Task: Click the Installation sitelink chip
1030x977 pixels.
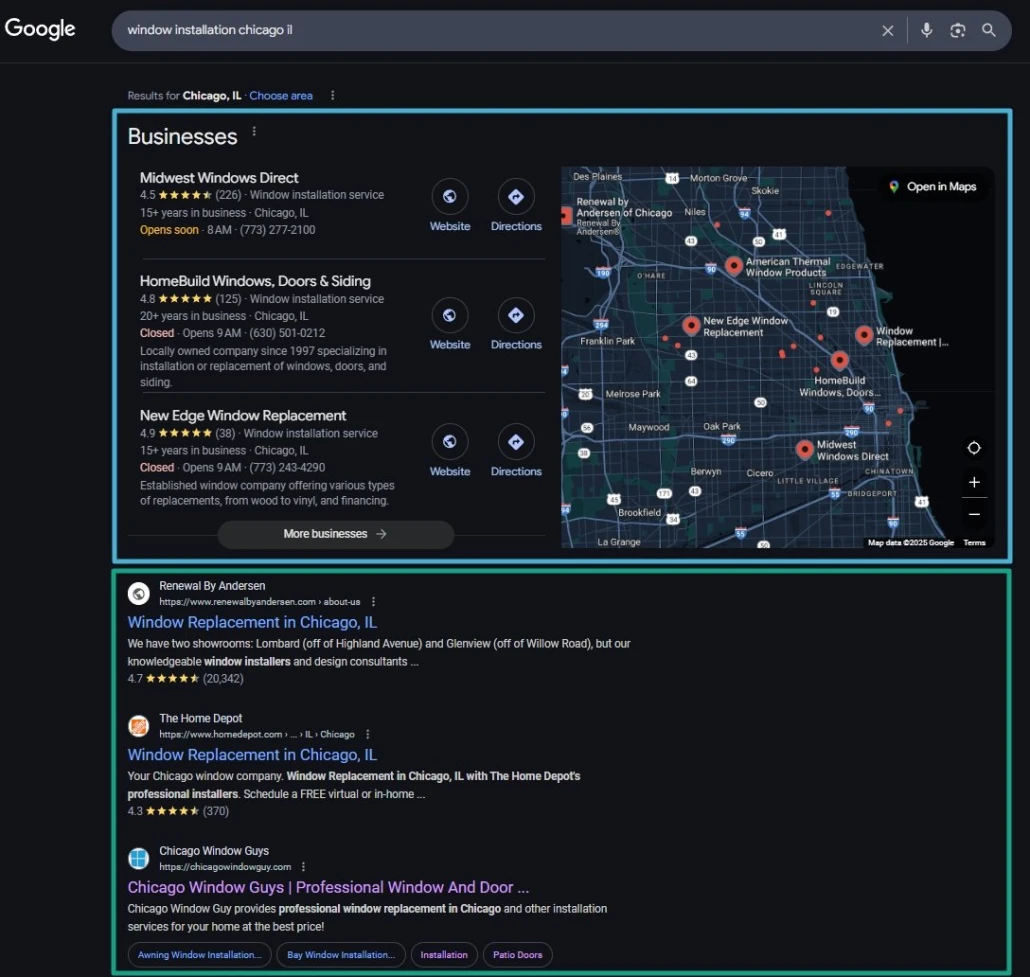Action: pos(444,955)
